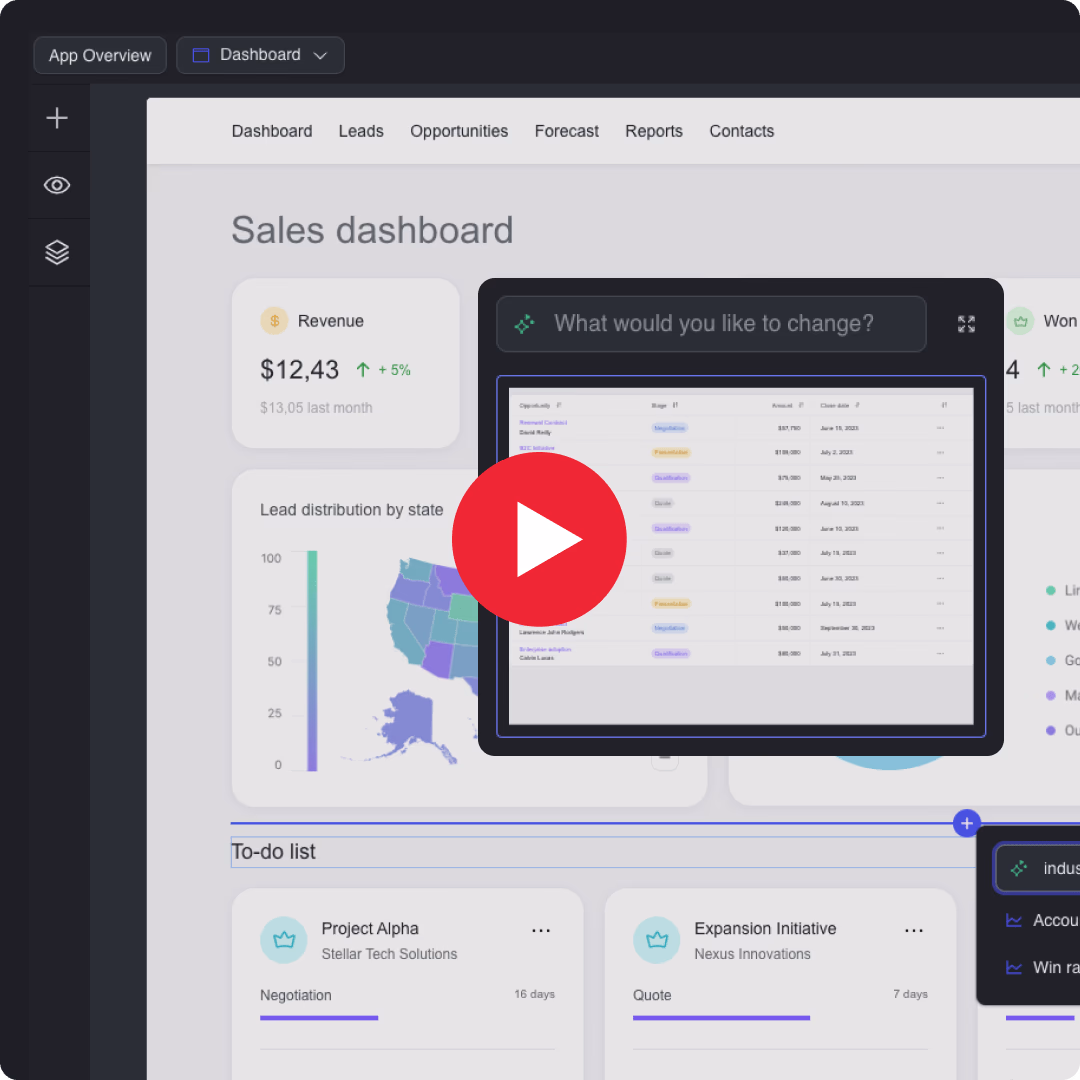Click the Project Alpha crown icon
This screenshot has width=1080, height=1080.
tap(285, 940)
